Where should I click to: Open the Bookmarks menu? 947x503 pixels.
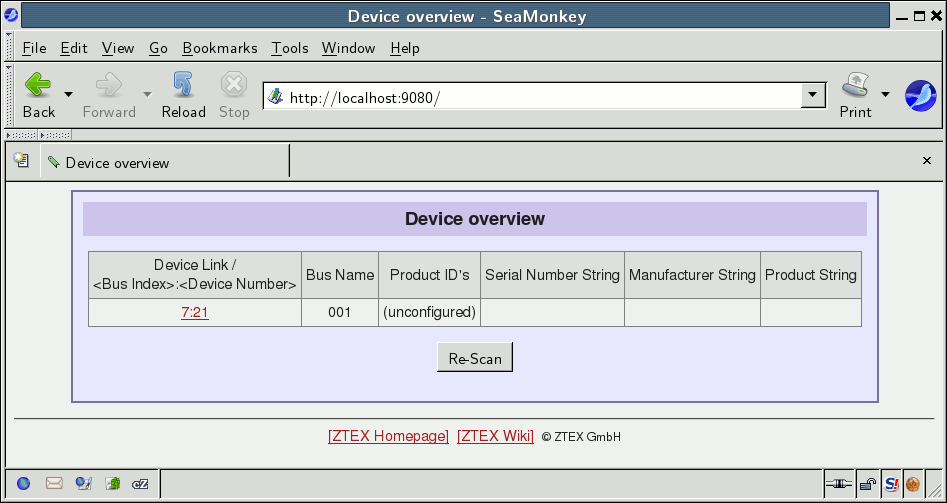[219, 48]
